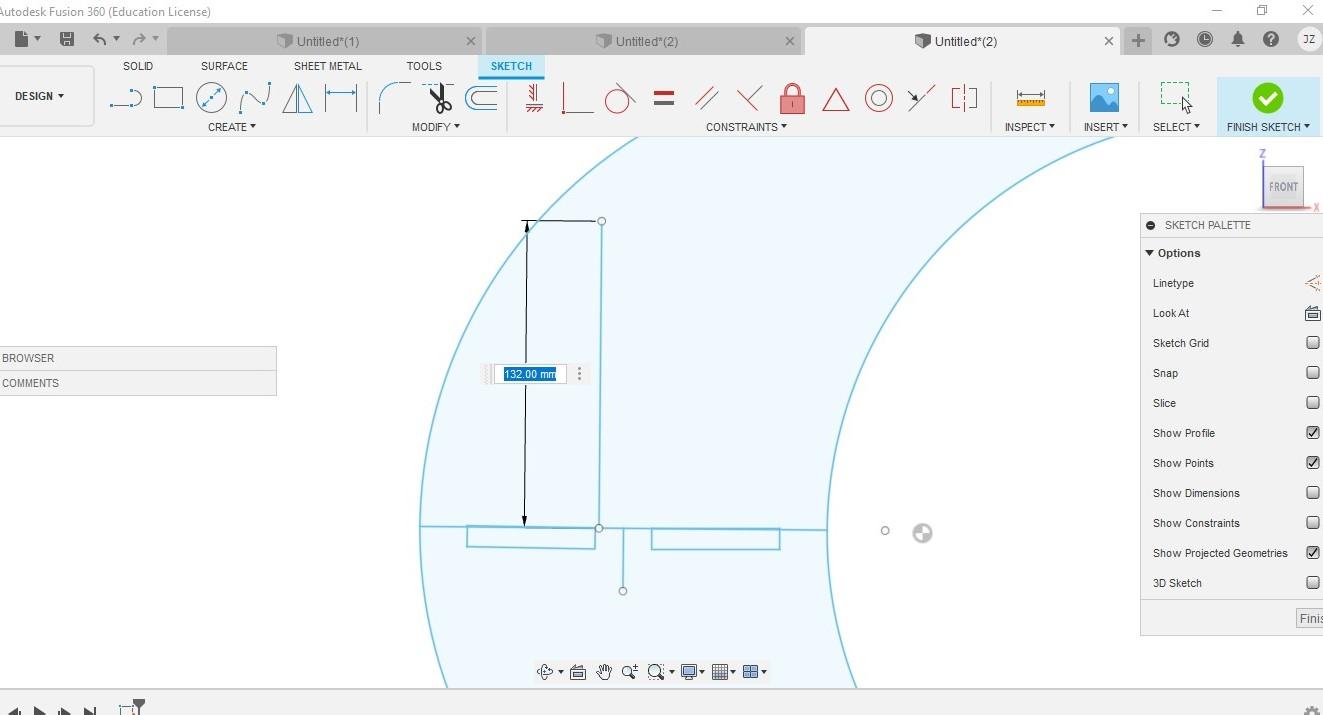Click the Look At icon in navigation bar

(x=577, y=672)
